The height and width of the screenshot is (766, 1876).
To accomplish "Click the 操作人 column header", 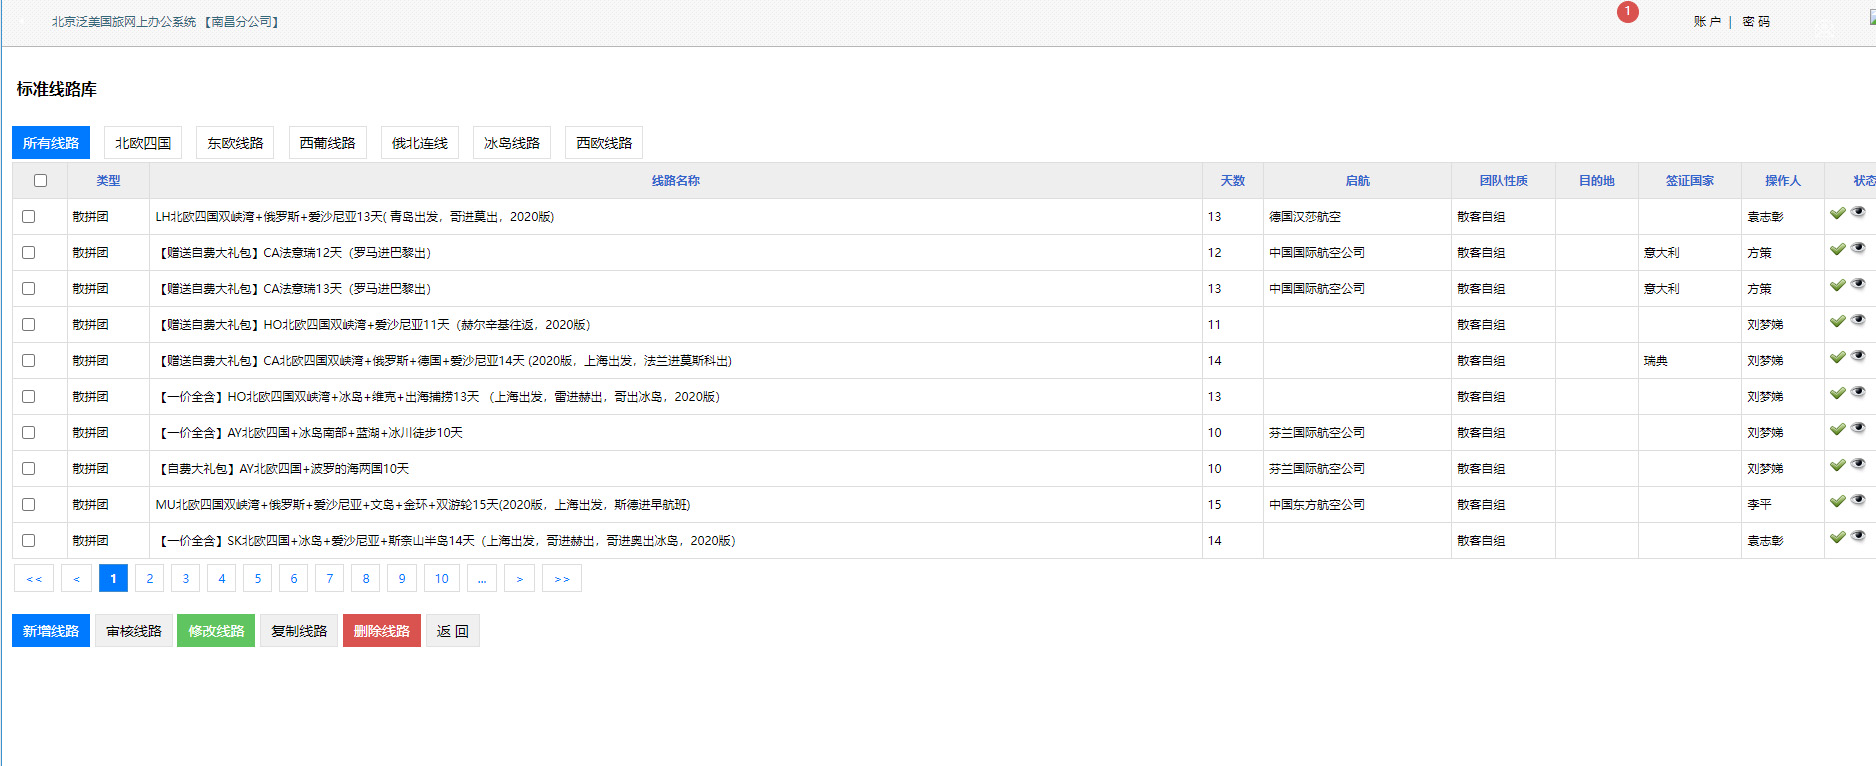I will (x=1783, y=181).
